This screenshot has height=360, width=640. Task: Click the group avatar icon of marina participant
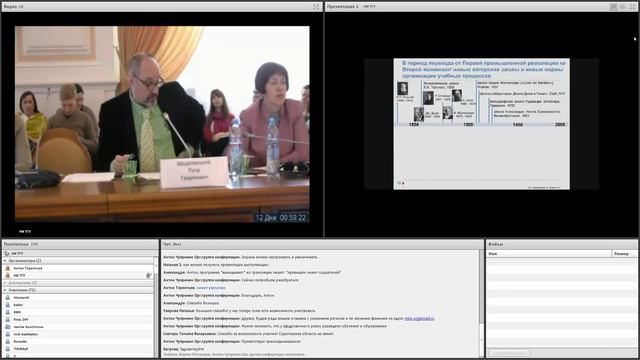(x=7, y=327)
